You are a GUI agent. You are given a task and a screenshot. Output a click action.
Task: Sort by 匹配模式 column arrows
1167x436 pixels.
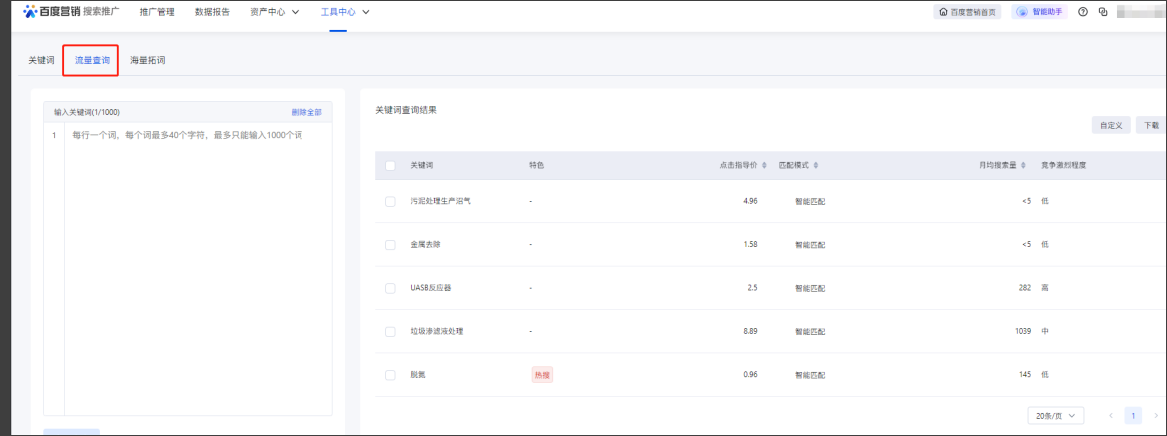click(816, 165)
